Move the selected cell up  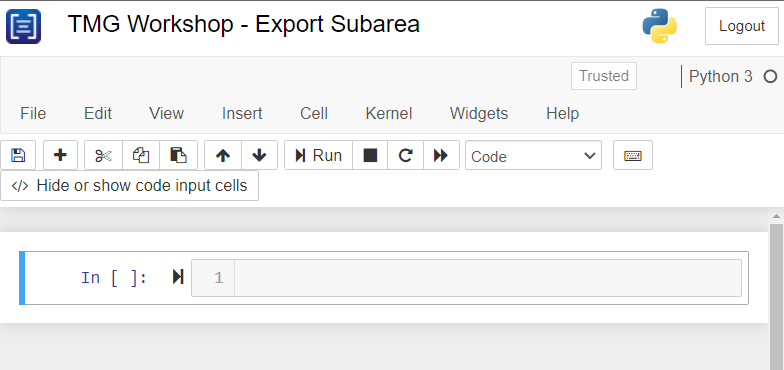[223, 156]
